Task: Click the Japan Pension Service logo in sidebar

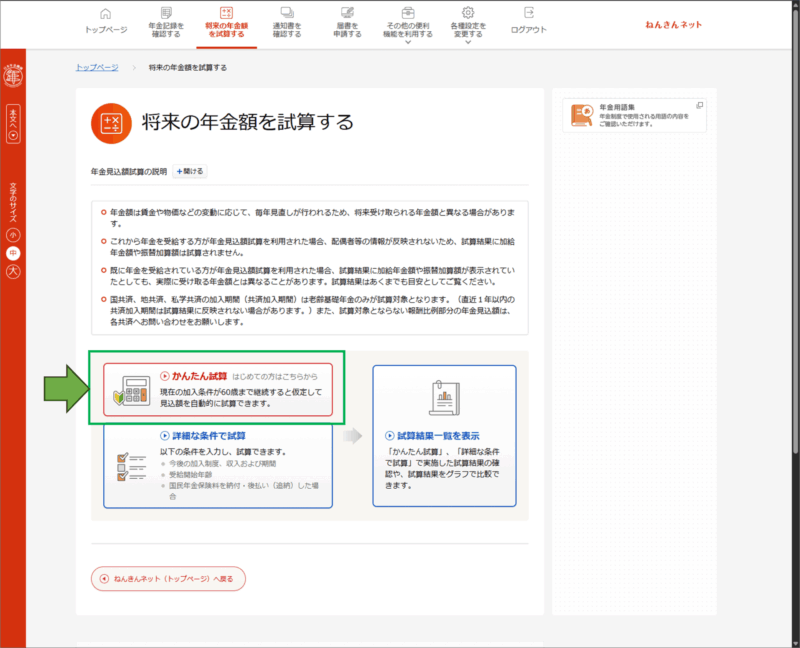Action: [14, 74]
